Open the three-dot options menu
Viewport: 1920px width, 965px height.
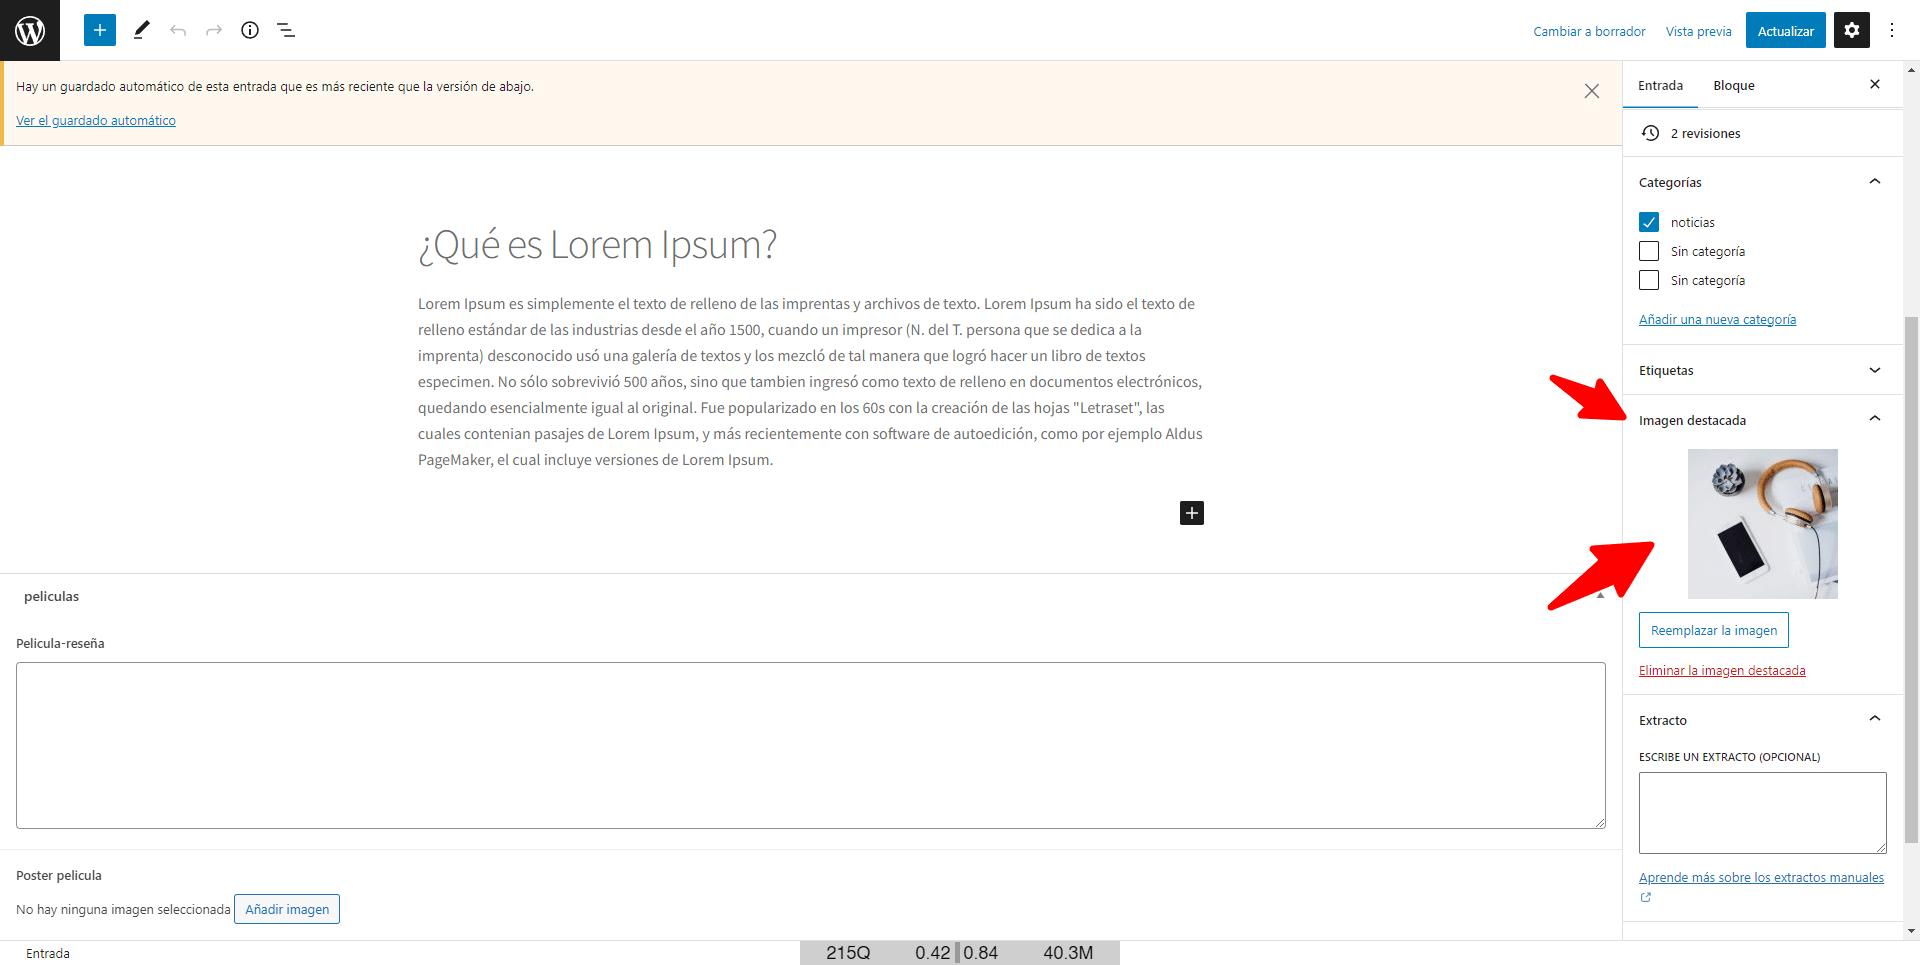tap(1892, 30)
